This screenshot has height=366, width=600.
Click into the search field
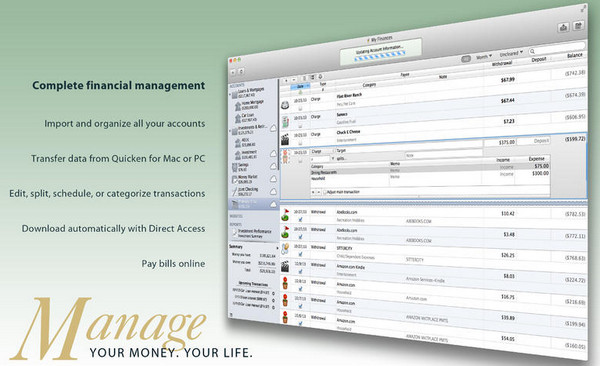tap(557, 49)
